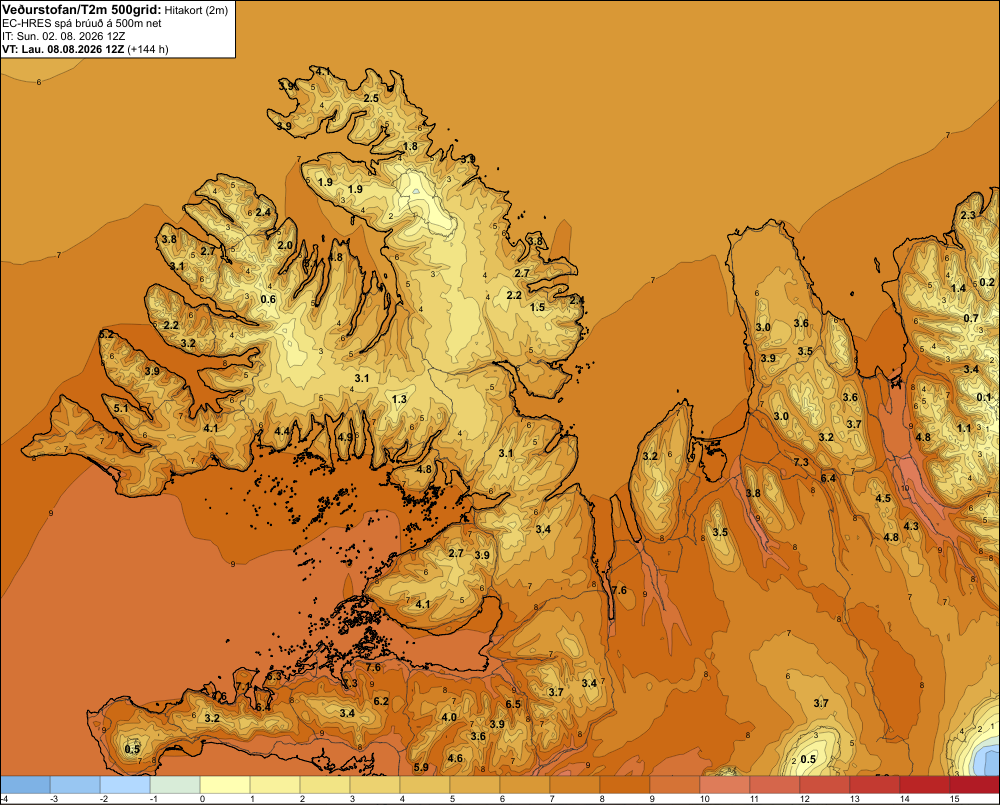Click the IT: Sun. 02.08.2026 12Z line

(x=63, y=36)
